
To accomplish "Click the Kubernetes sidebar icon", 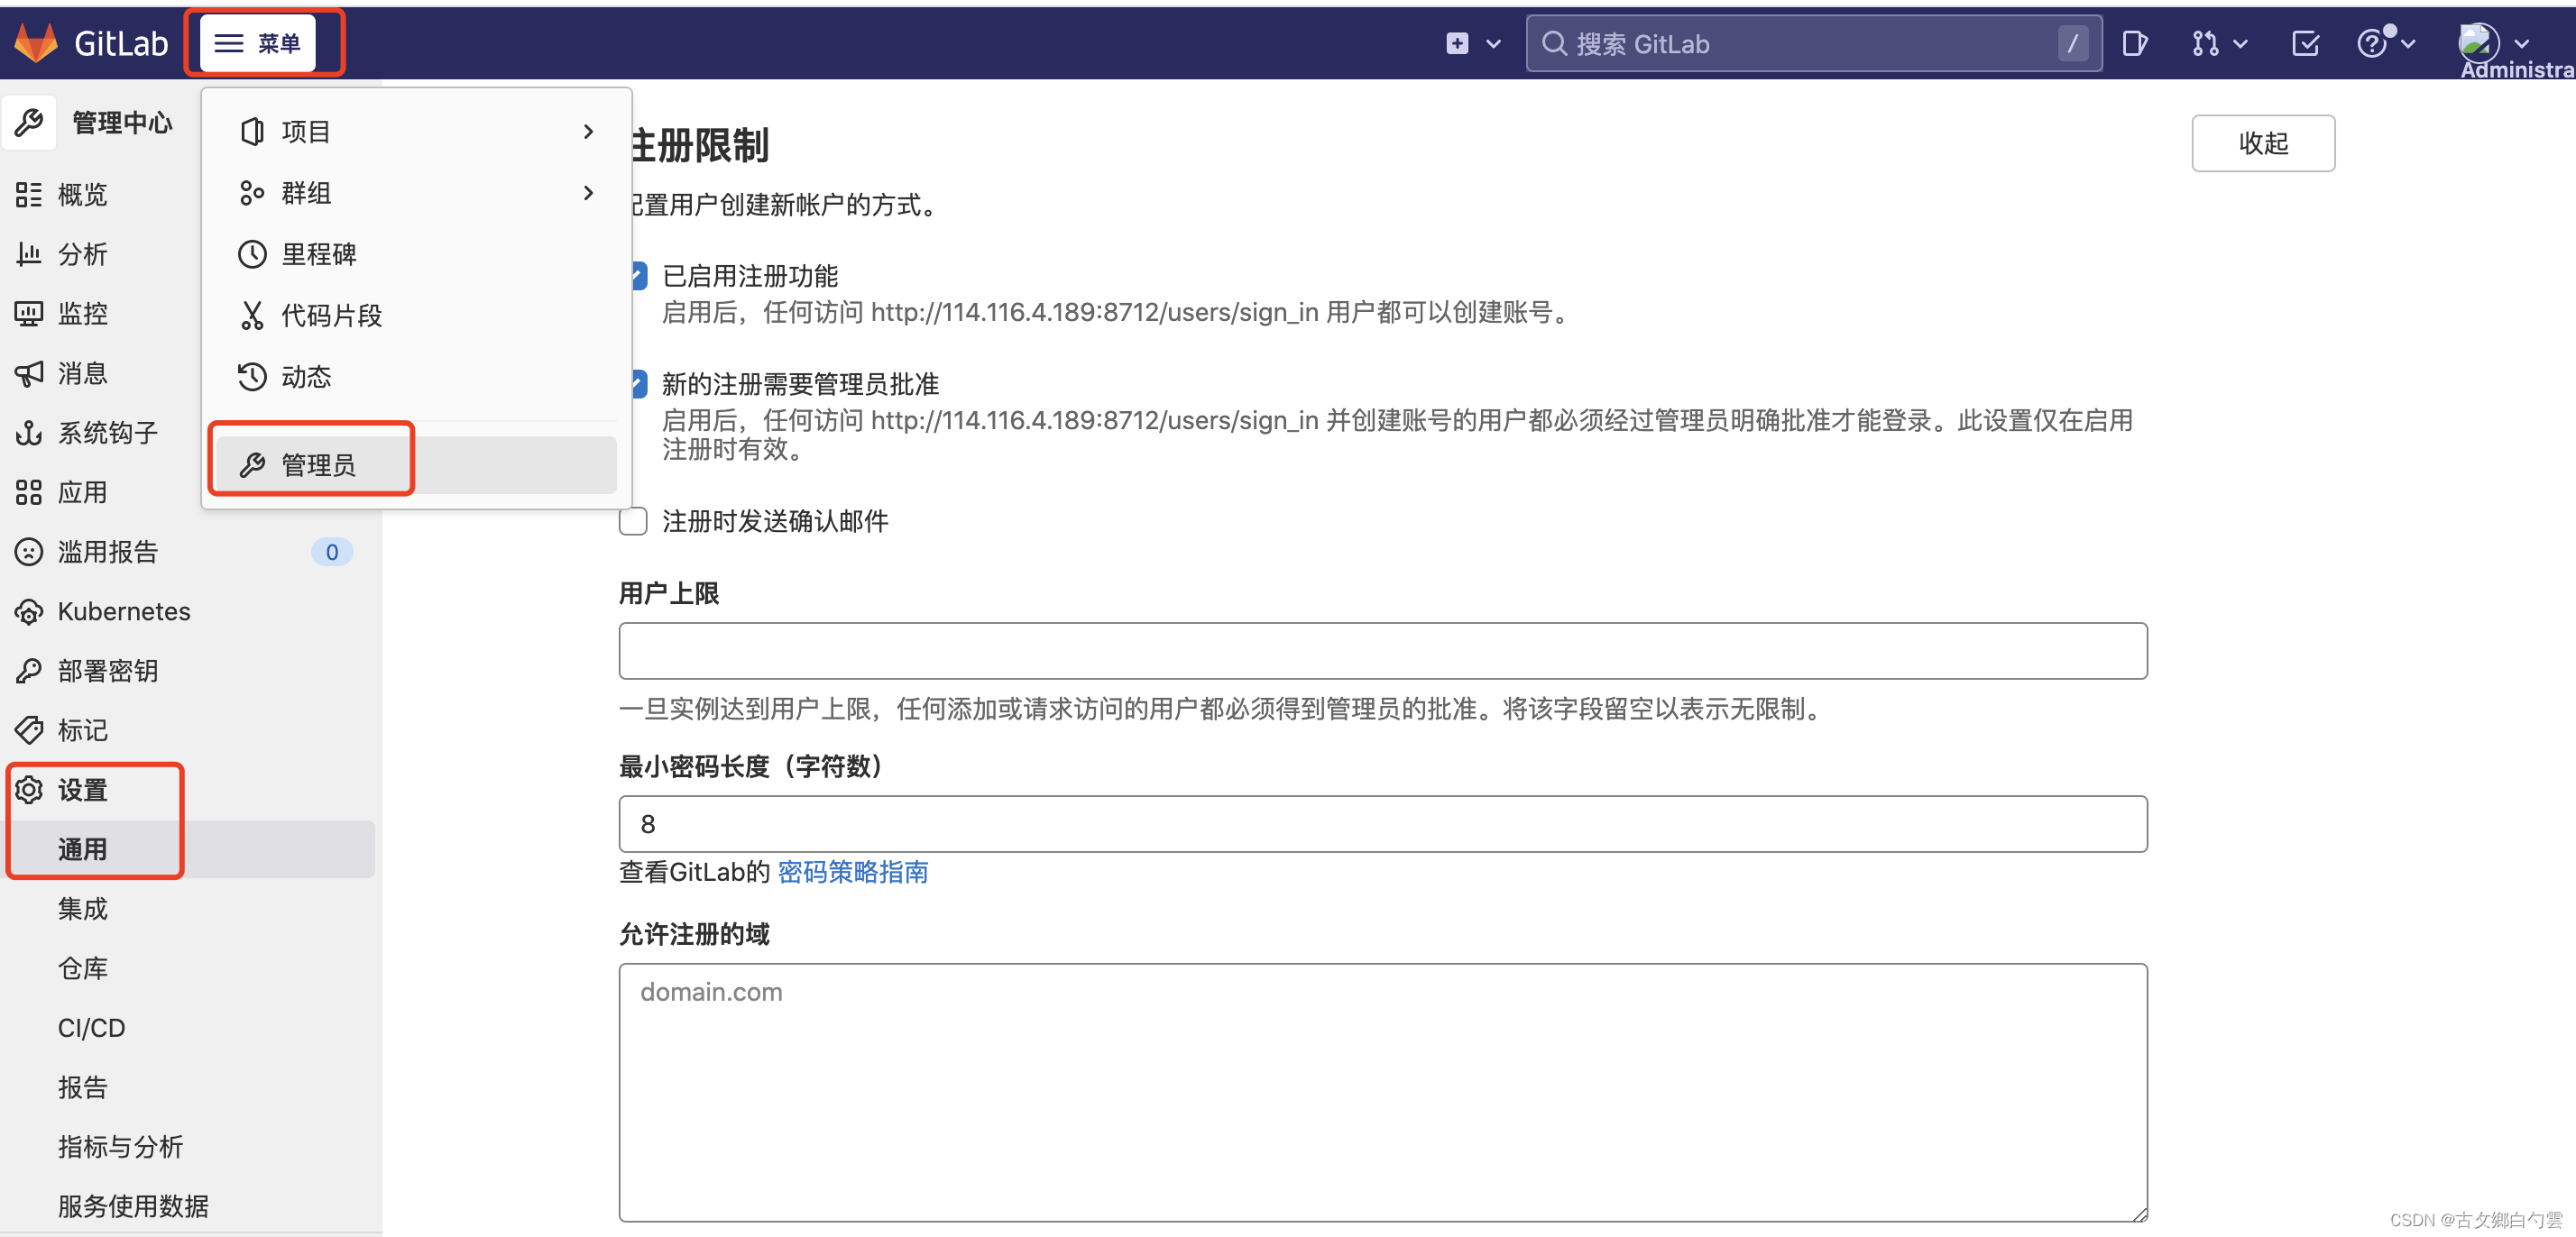I will click(29, 611).
